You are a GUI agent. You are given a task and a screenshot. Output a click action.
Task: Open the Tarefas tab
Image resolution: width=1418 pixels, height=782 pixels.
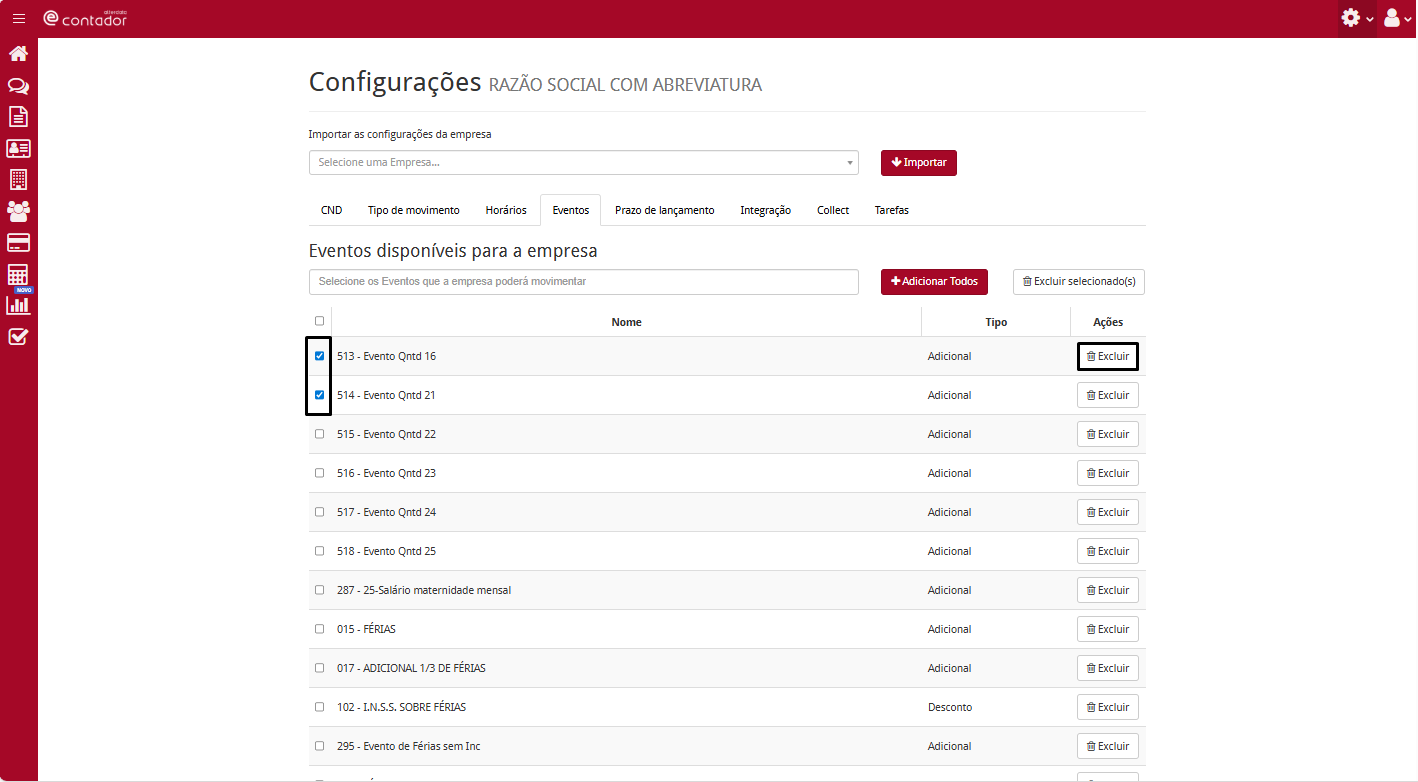pyautogui.click(x=892, y=210)
